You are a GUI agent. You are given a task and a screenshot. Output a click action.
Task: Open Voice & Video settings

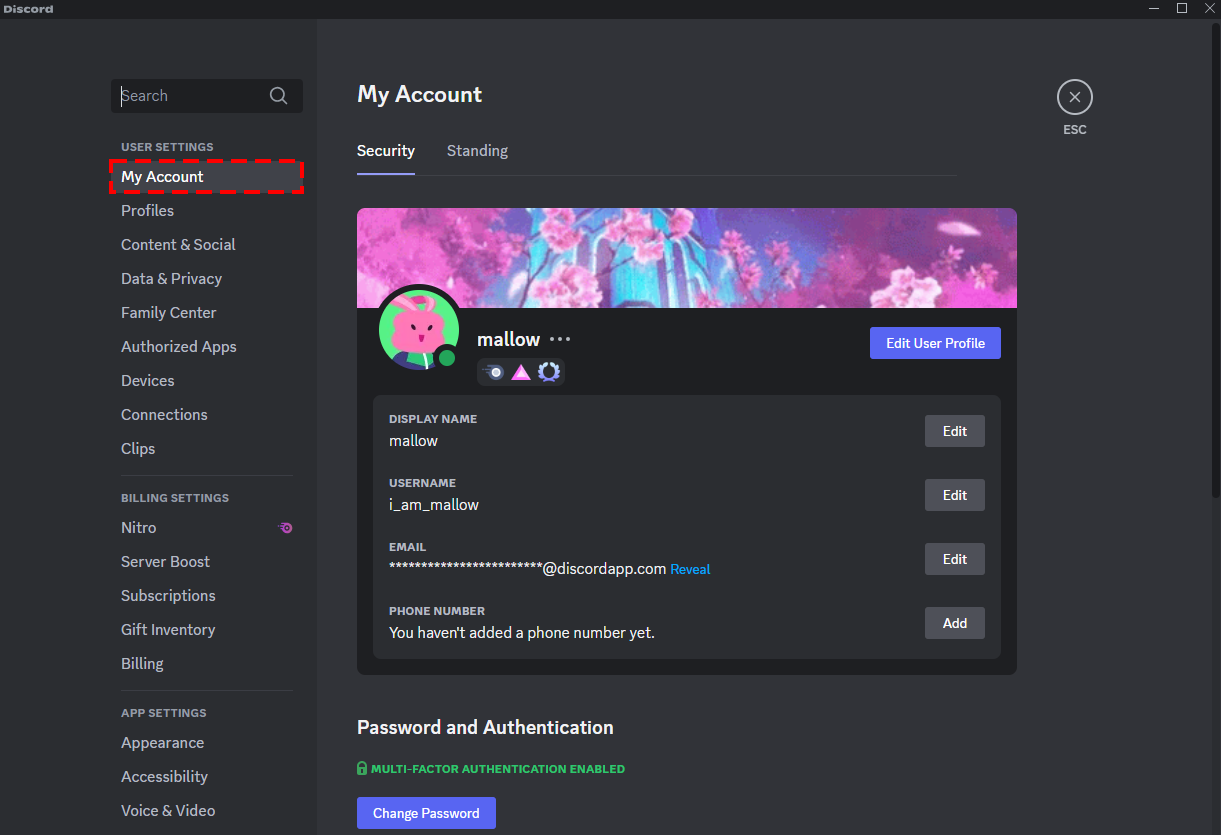(167, 810)
